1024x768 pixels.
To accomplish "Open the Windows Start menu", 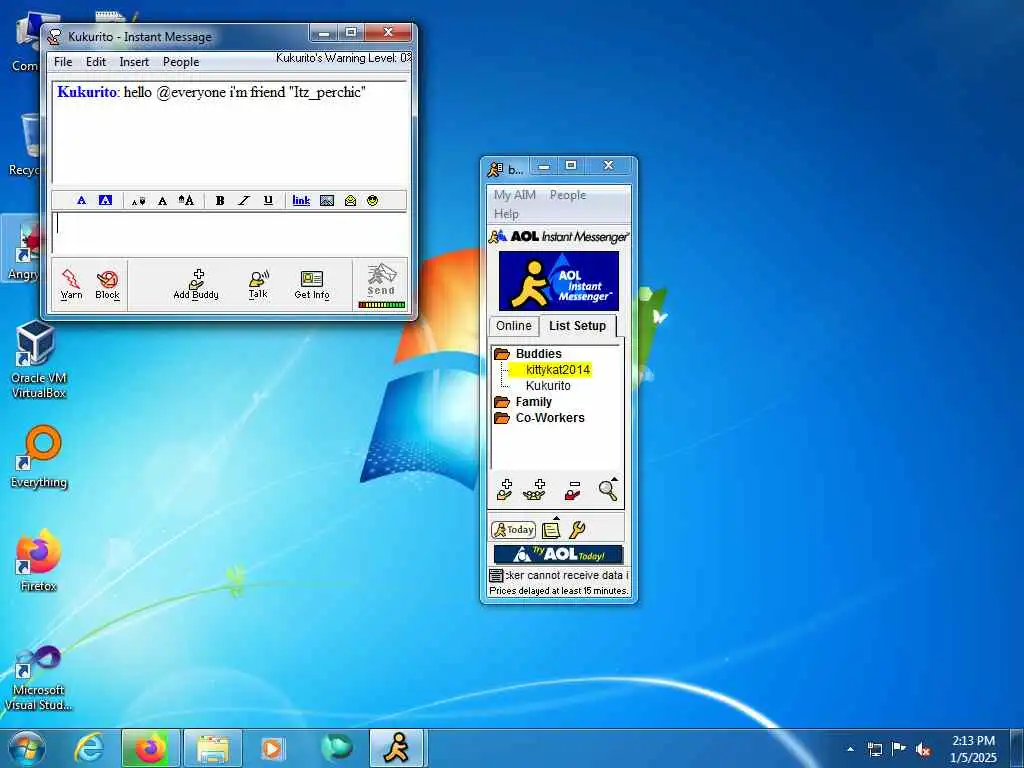I will (26, 748).
